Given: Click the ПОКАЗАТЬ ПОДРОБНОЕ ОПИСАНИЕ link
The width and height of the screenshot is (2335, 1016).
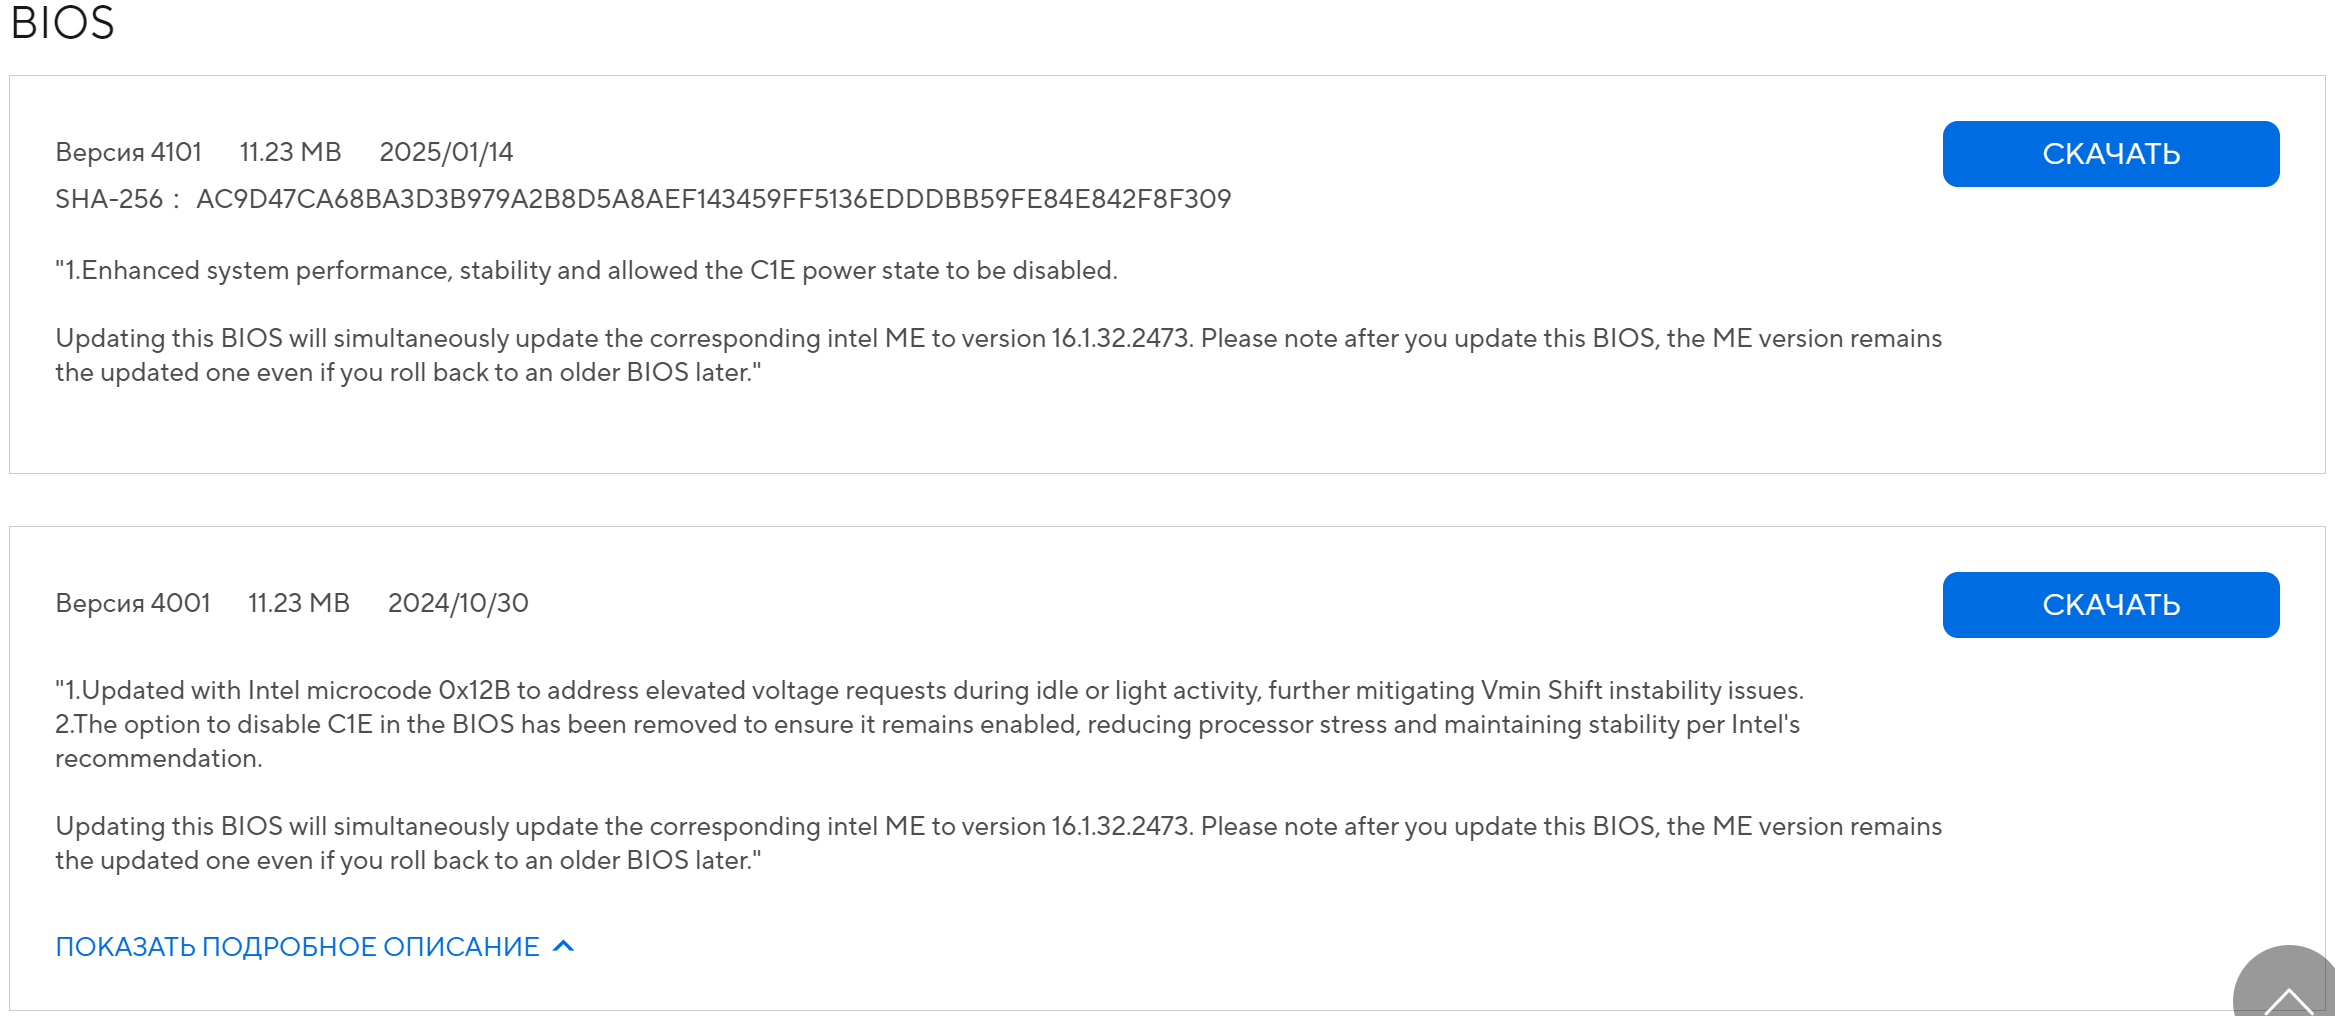Looking at the screenshot, I should point(297,947).
